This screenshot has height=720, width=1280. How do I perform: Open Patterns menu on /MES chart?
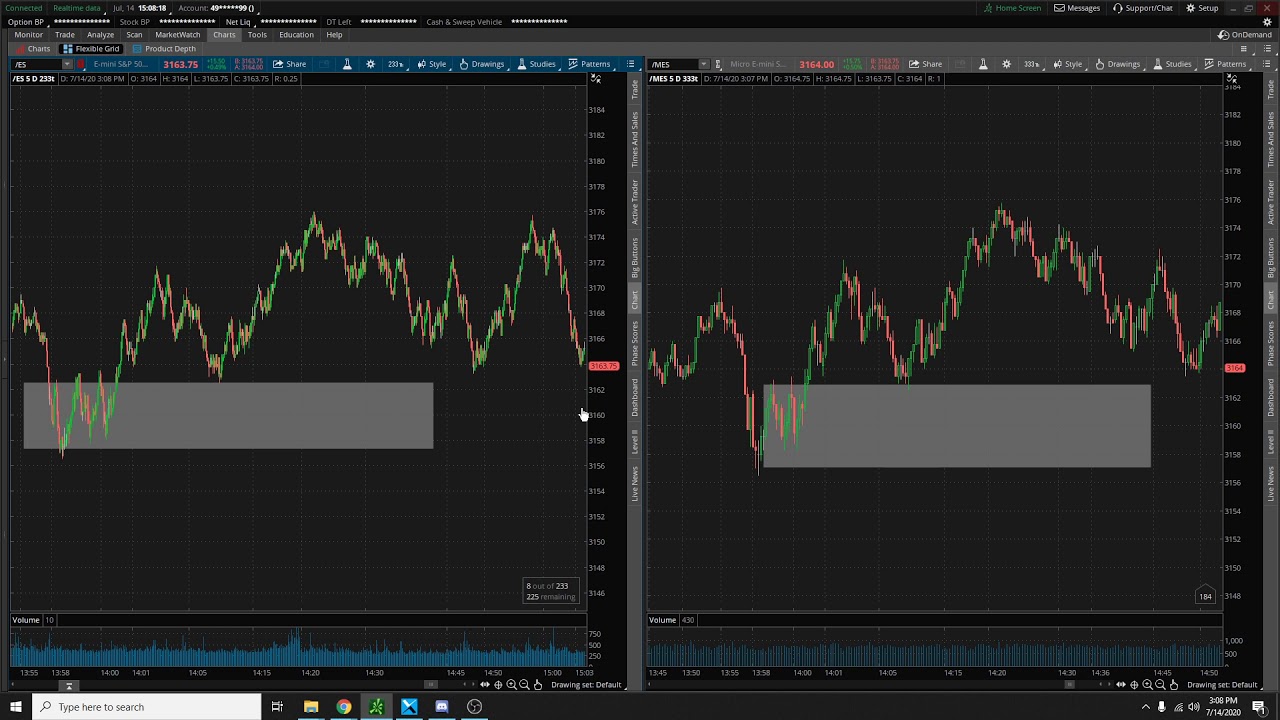point(1226,64)
